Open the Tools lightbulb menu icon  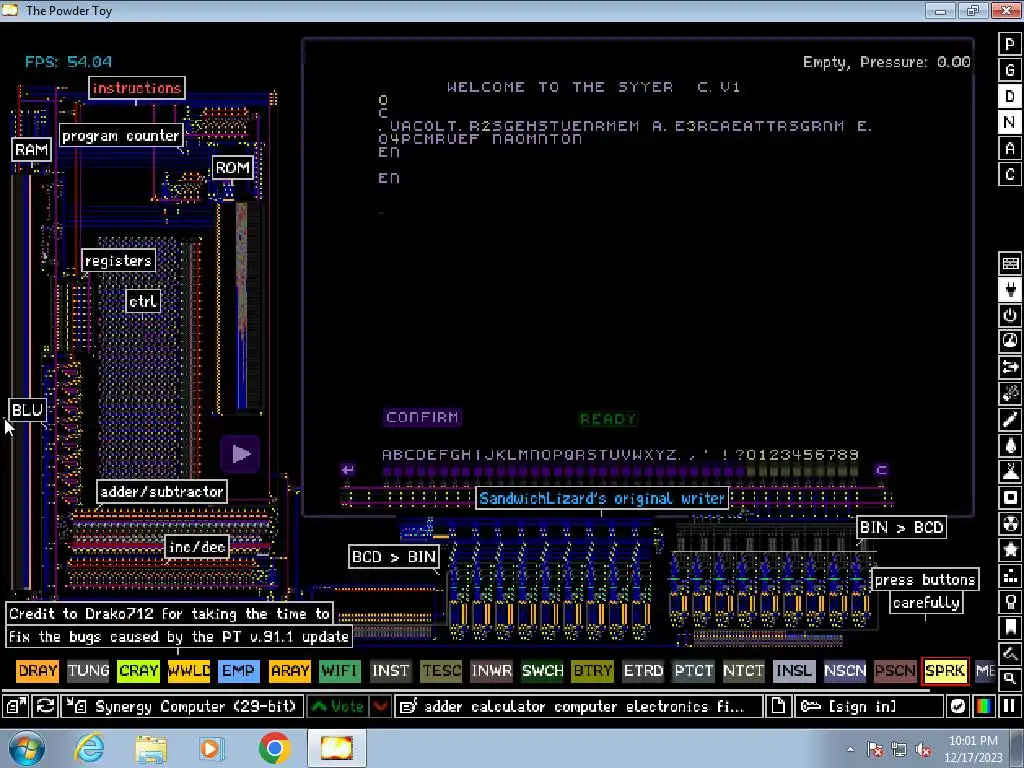coord(1010,603)
